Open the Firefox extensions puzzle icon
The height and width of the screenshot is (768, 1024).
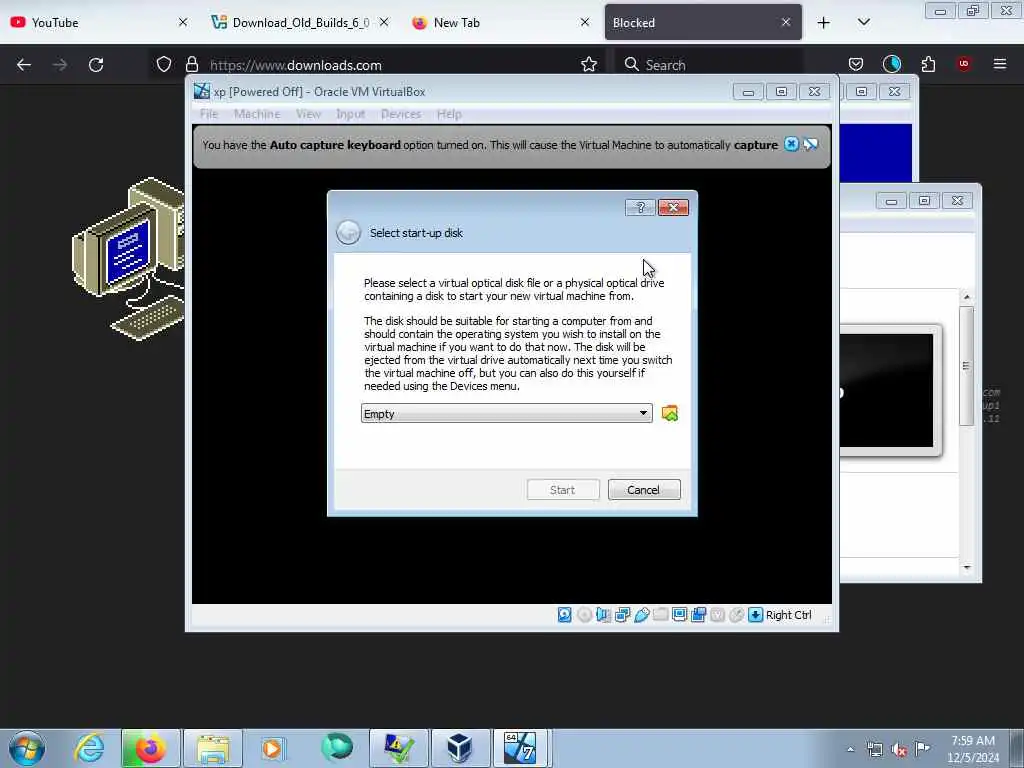pos(928,64)
